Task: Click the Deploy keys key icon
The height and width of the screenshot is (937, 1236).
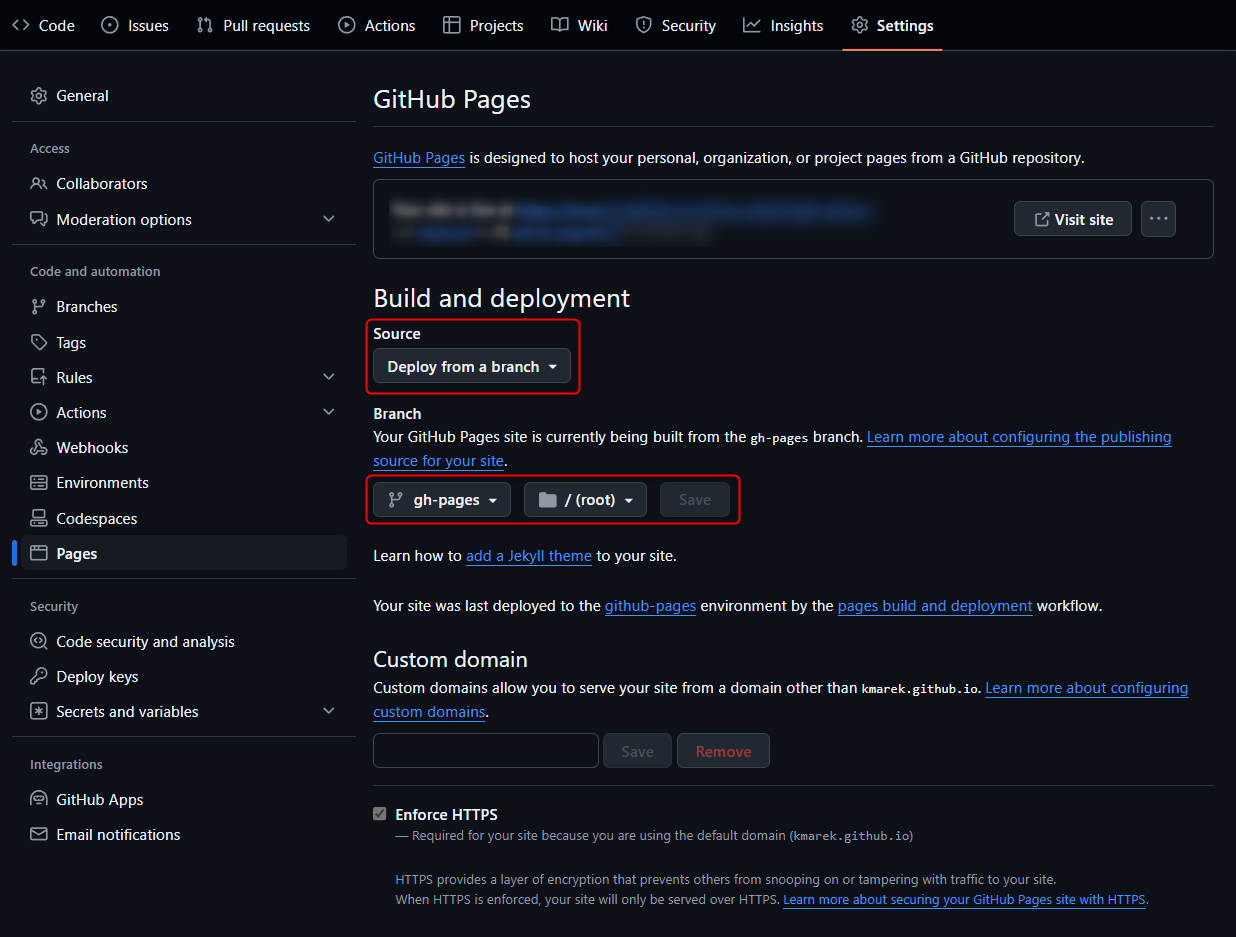Action: click(x=39, y=677)
